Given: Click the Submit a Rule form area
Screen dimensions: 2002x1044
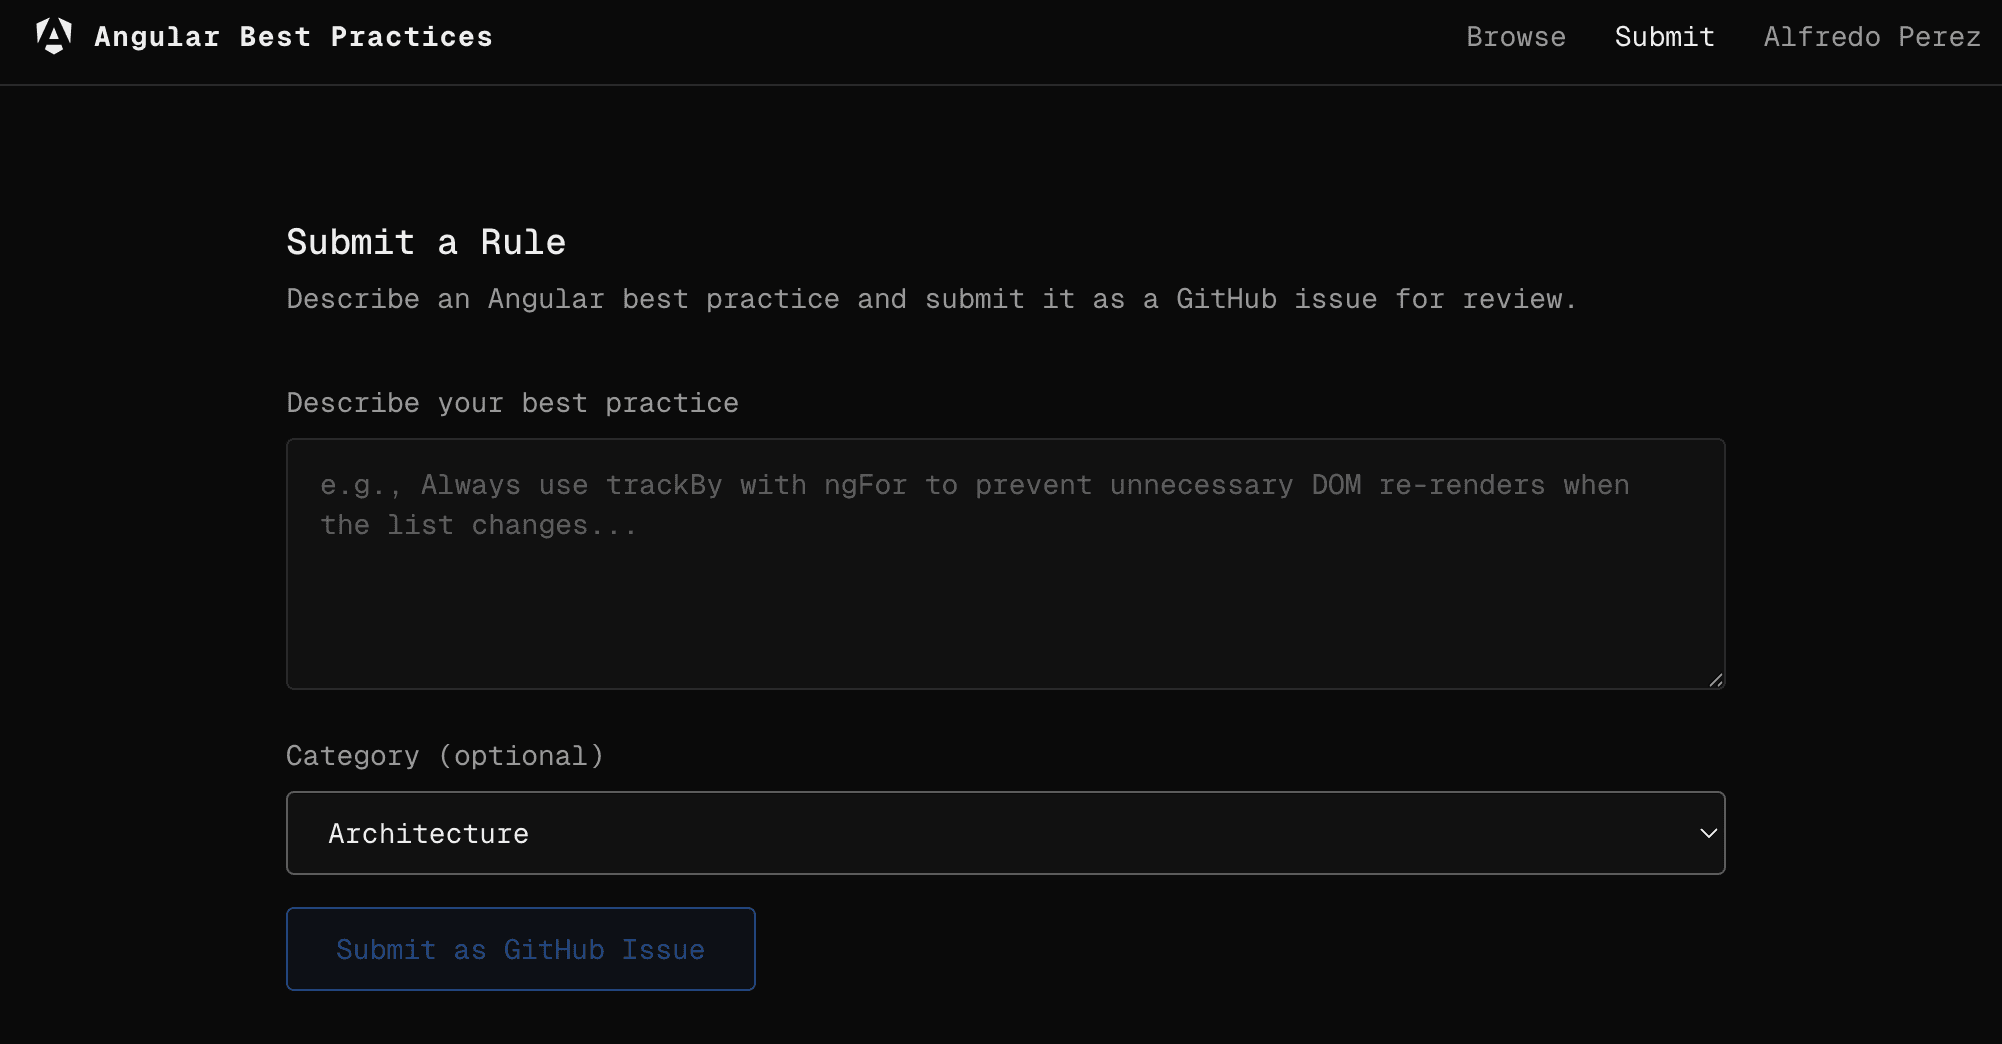Looking at the screenshot, I should (x=1005, y=600).
